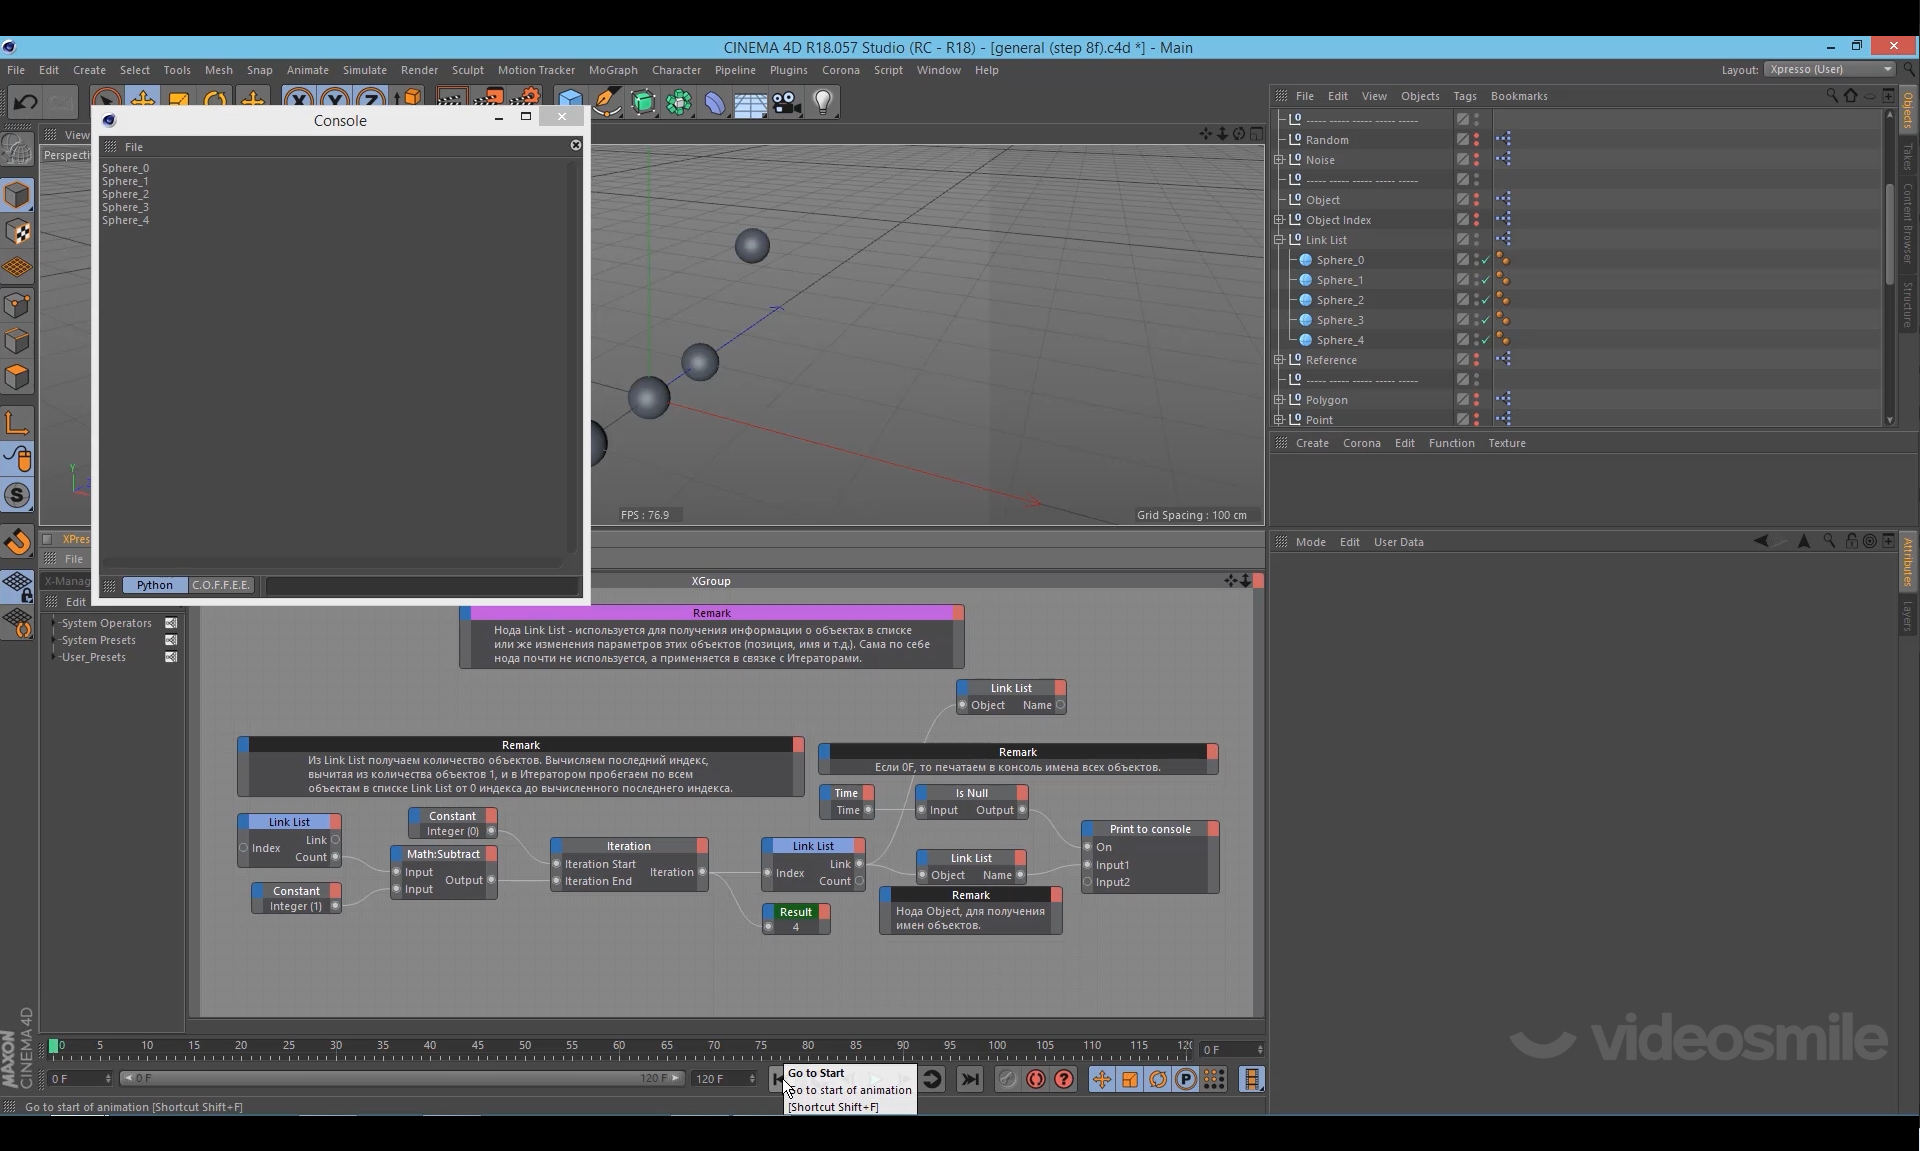Open User Data menu in Attributes
1920x1151 pixels.
click(1398, 542)
